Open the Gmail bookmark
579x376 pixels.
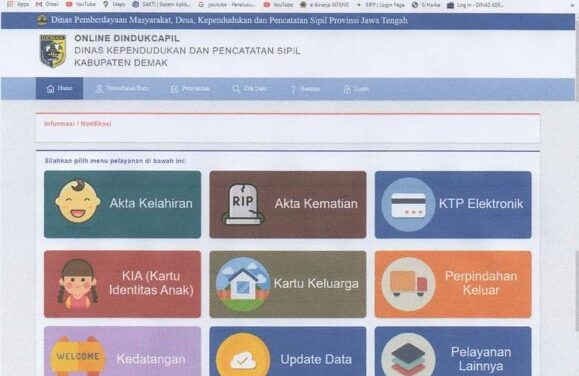(47, 4)
